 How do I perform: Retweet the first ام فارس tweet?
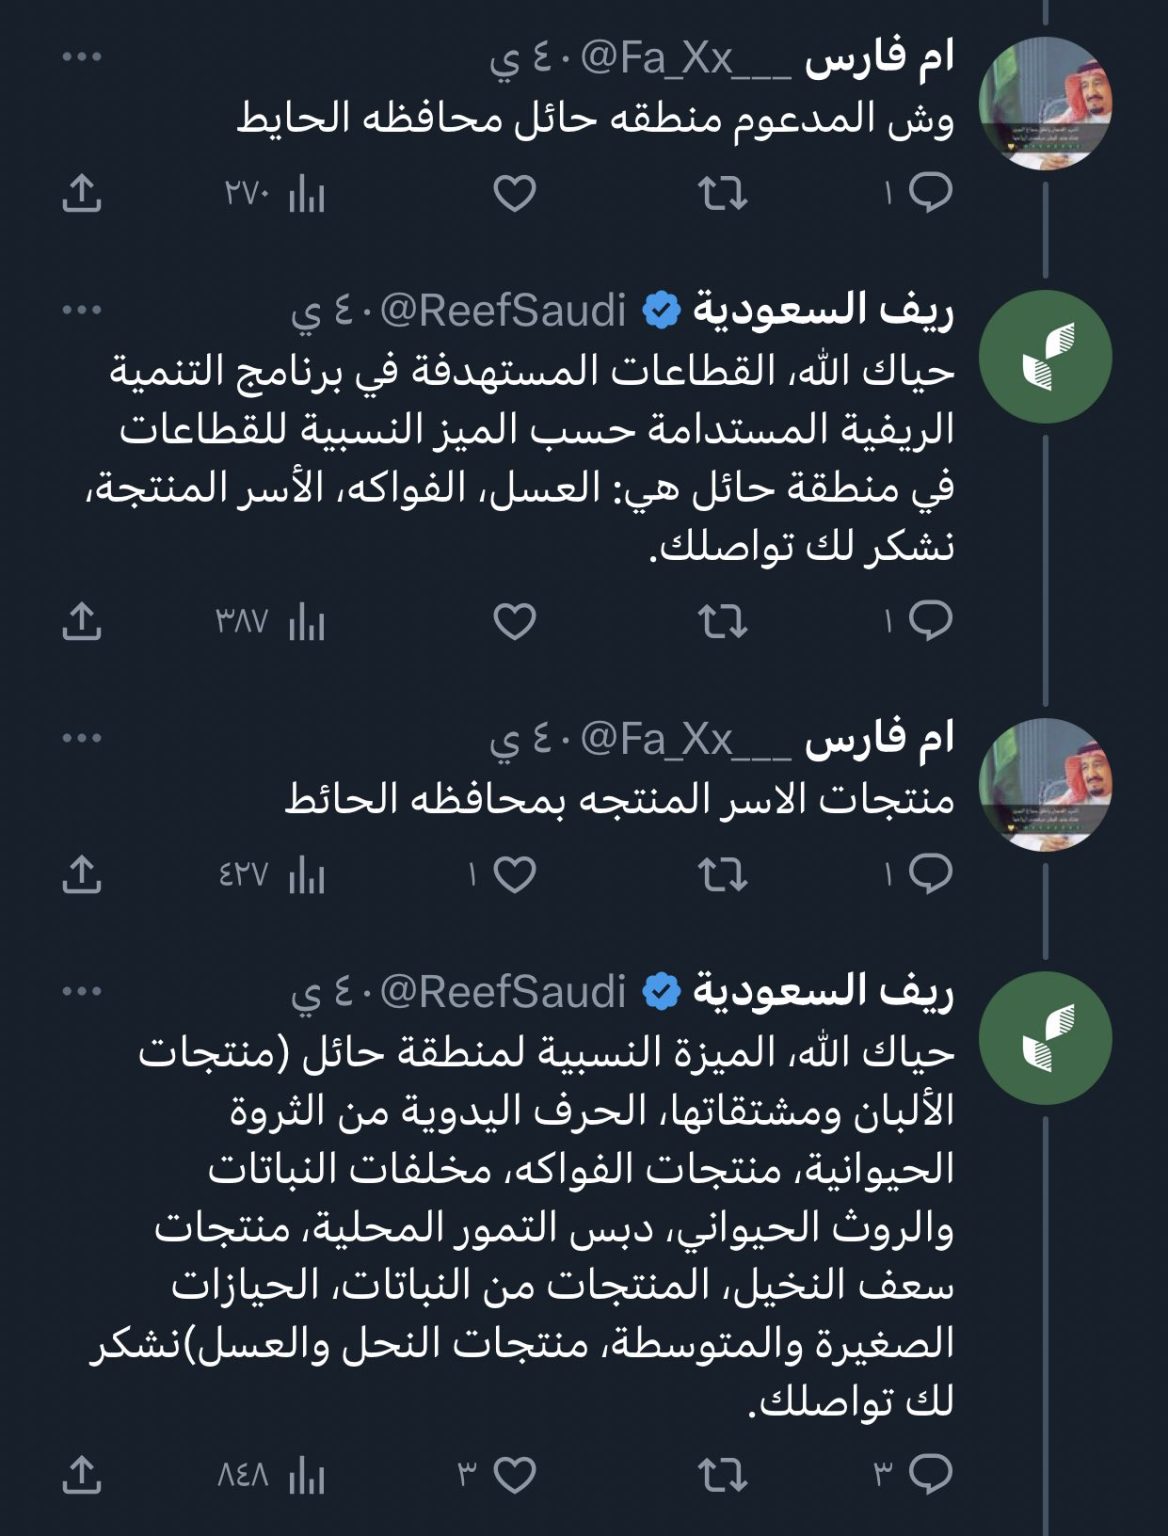(x=722, y=192)
